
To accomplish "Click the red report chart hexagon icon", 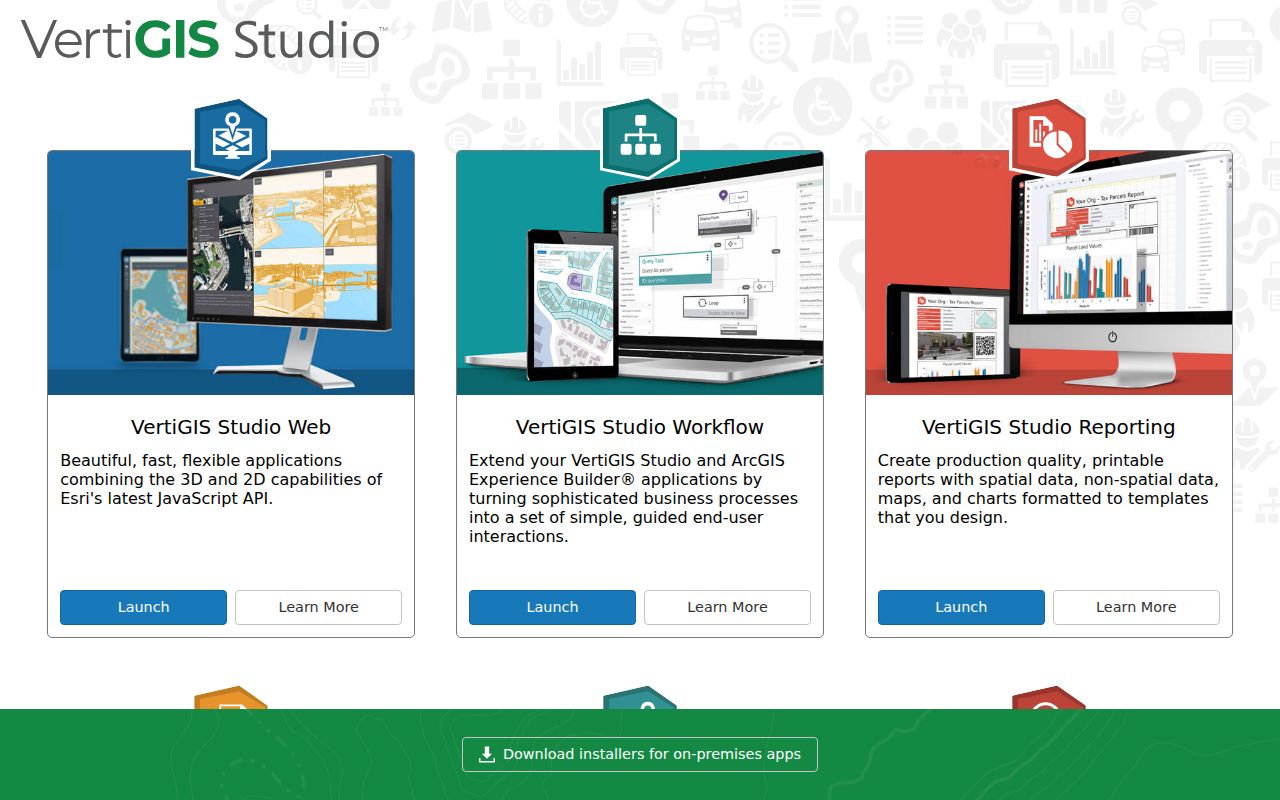I will pyautogui.click(x=1049, y=138).
